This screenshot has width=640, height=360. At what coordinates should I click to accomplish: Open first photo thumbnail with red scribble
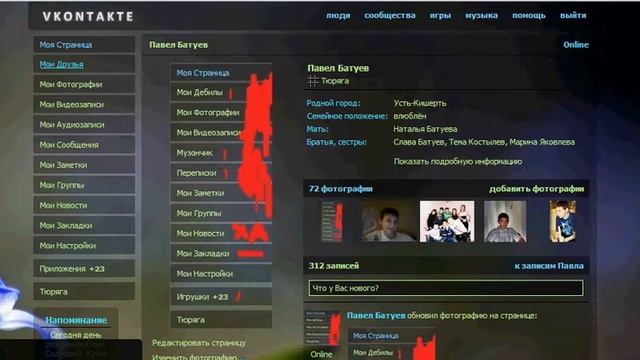pos(332,222)
